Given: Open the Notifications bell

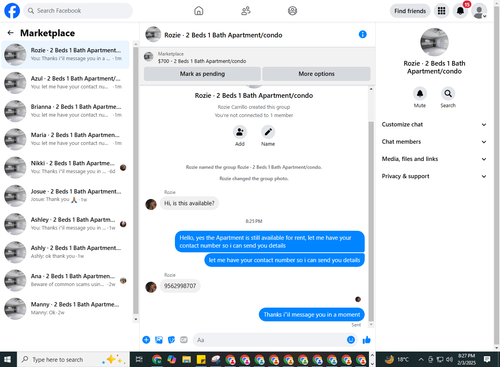Looking at the screenshot, I should coord(460,11).
